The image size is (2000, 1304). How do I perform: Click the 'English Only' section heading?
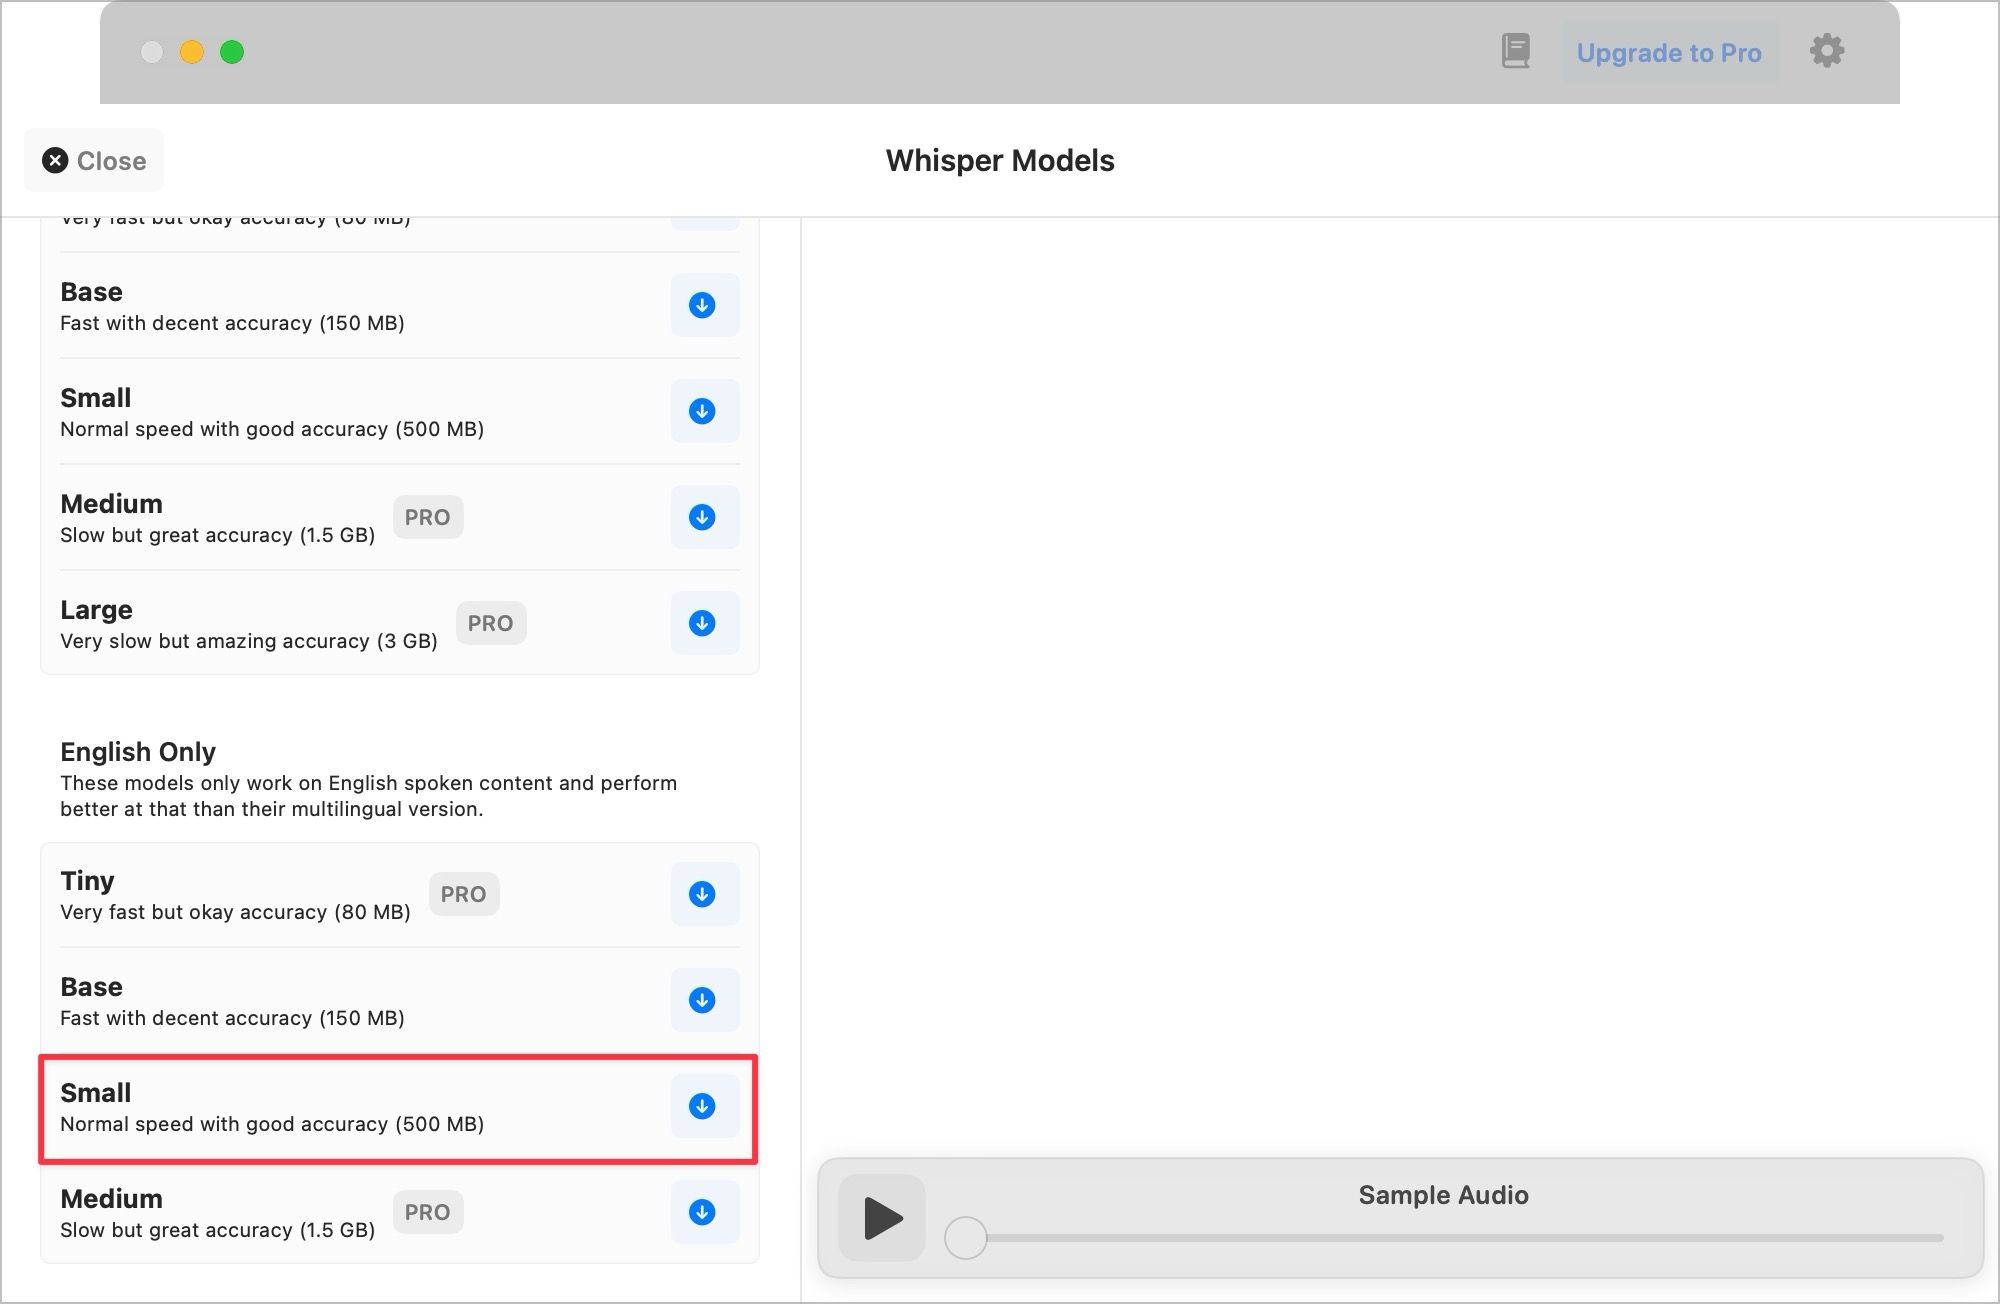pos(138,752)
